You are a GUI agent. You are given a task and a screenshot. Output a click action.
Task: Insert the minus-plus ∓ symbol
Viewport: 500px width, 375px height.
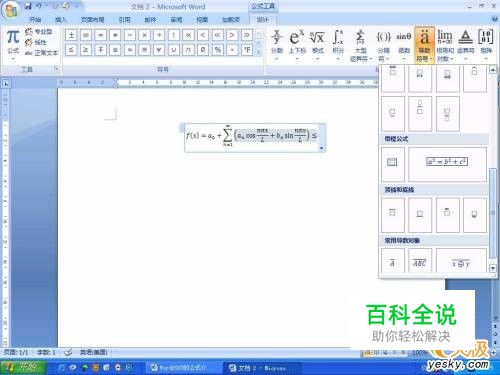101,50
